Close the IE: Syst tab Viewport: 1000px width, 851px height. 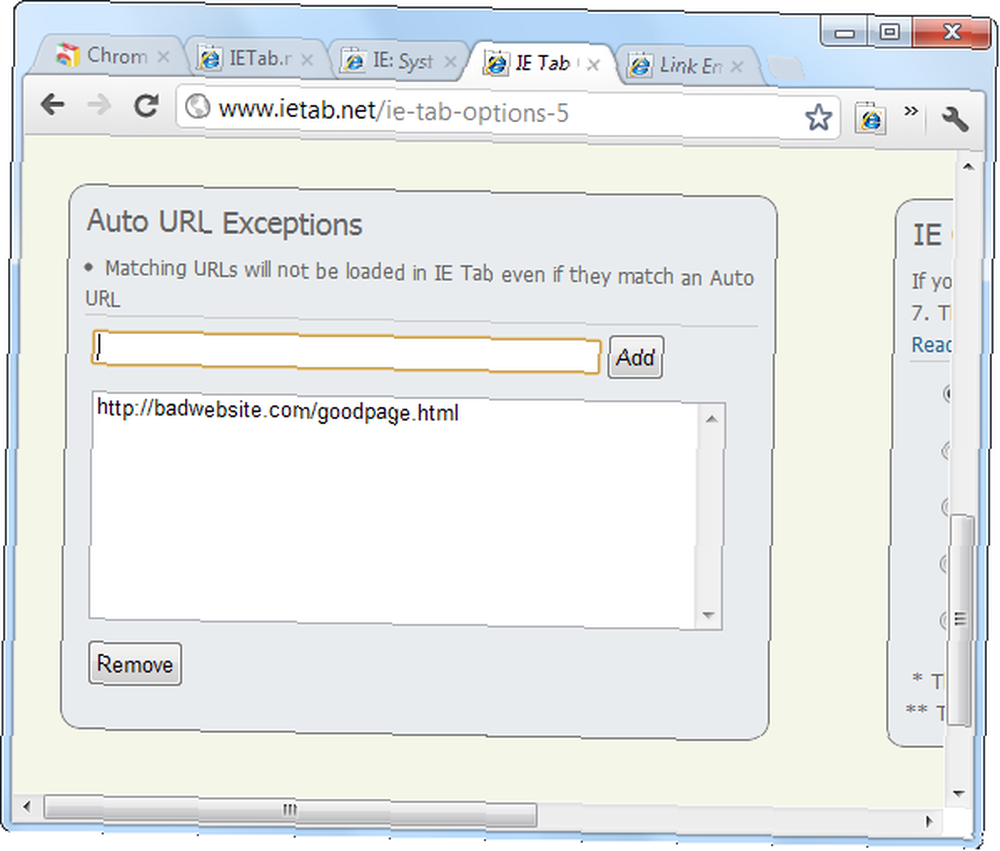tap(450, 62)
